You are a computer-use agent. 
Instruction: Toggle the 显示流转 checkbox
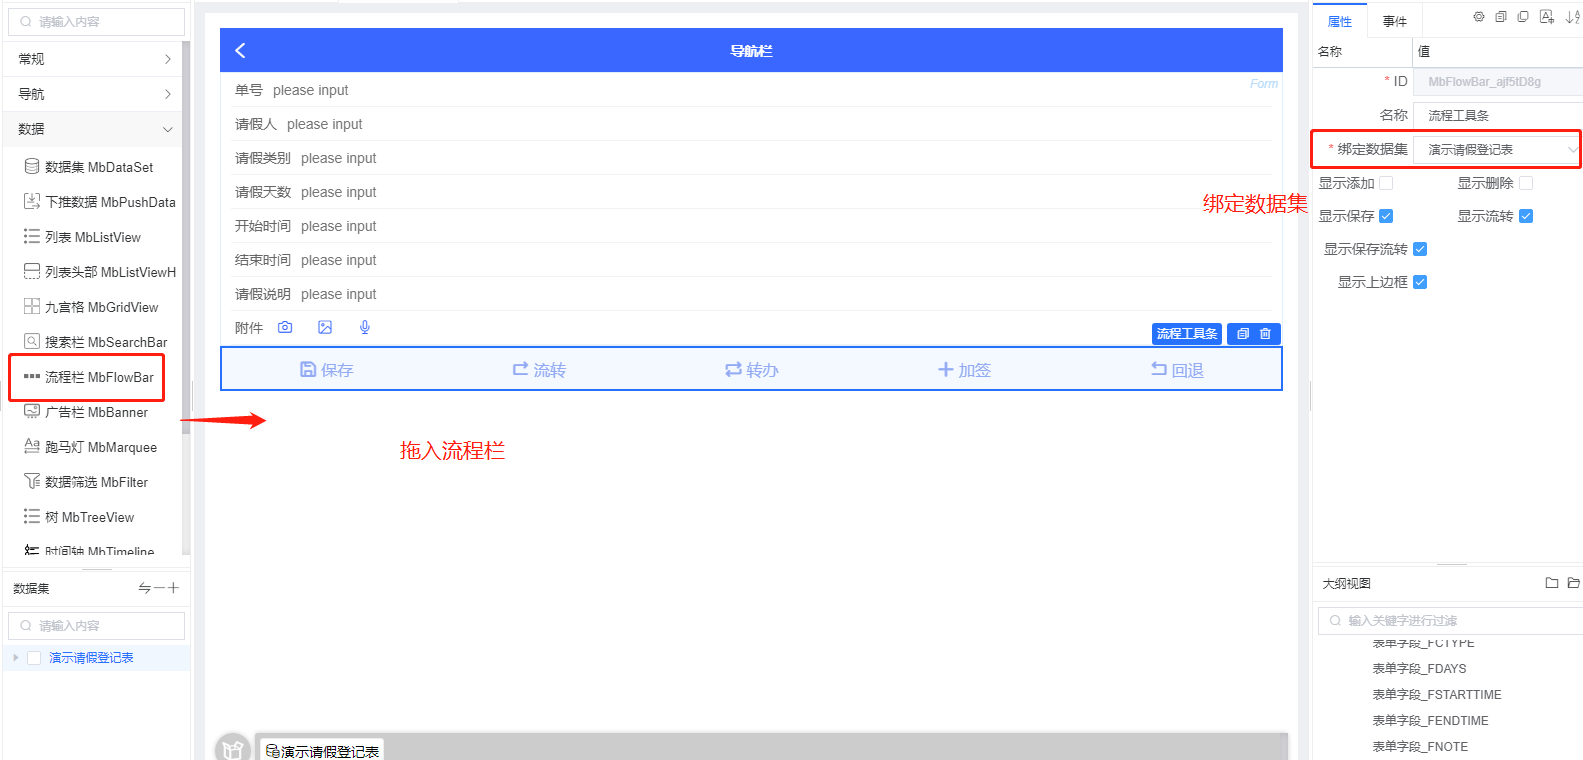click(1526, 216)
